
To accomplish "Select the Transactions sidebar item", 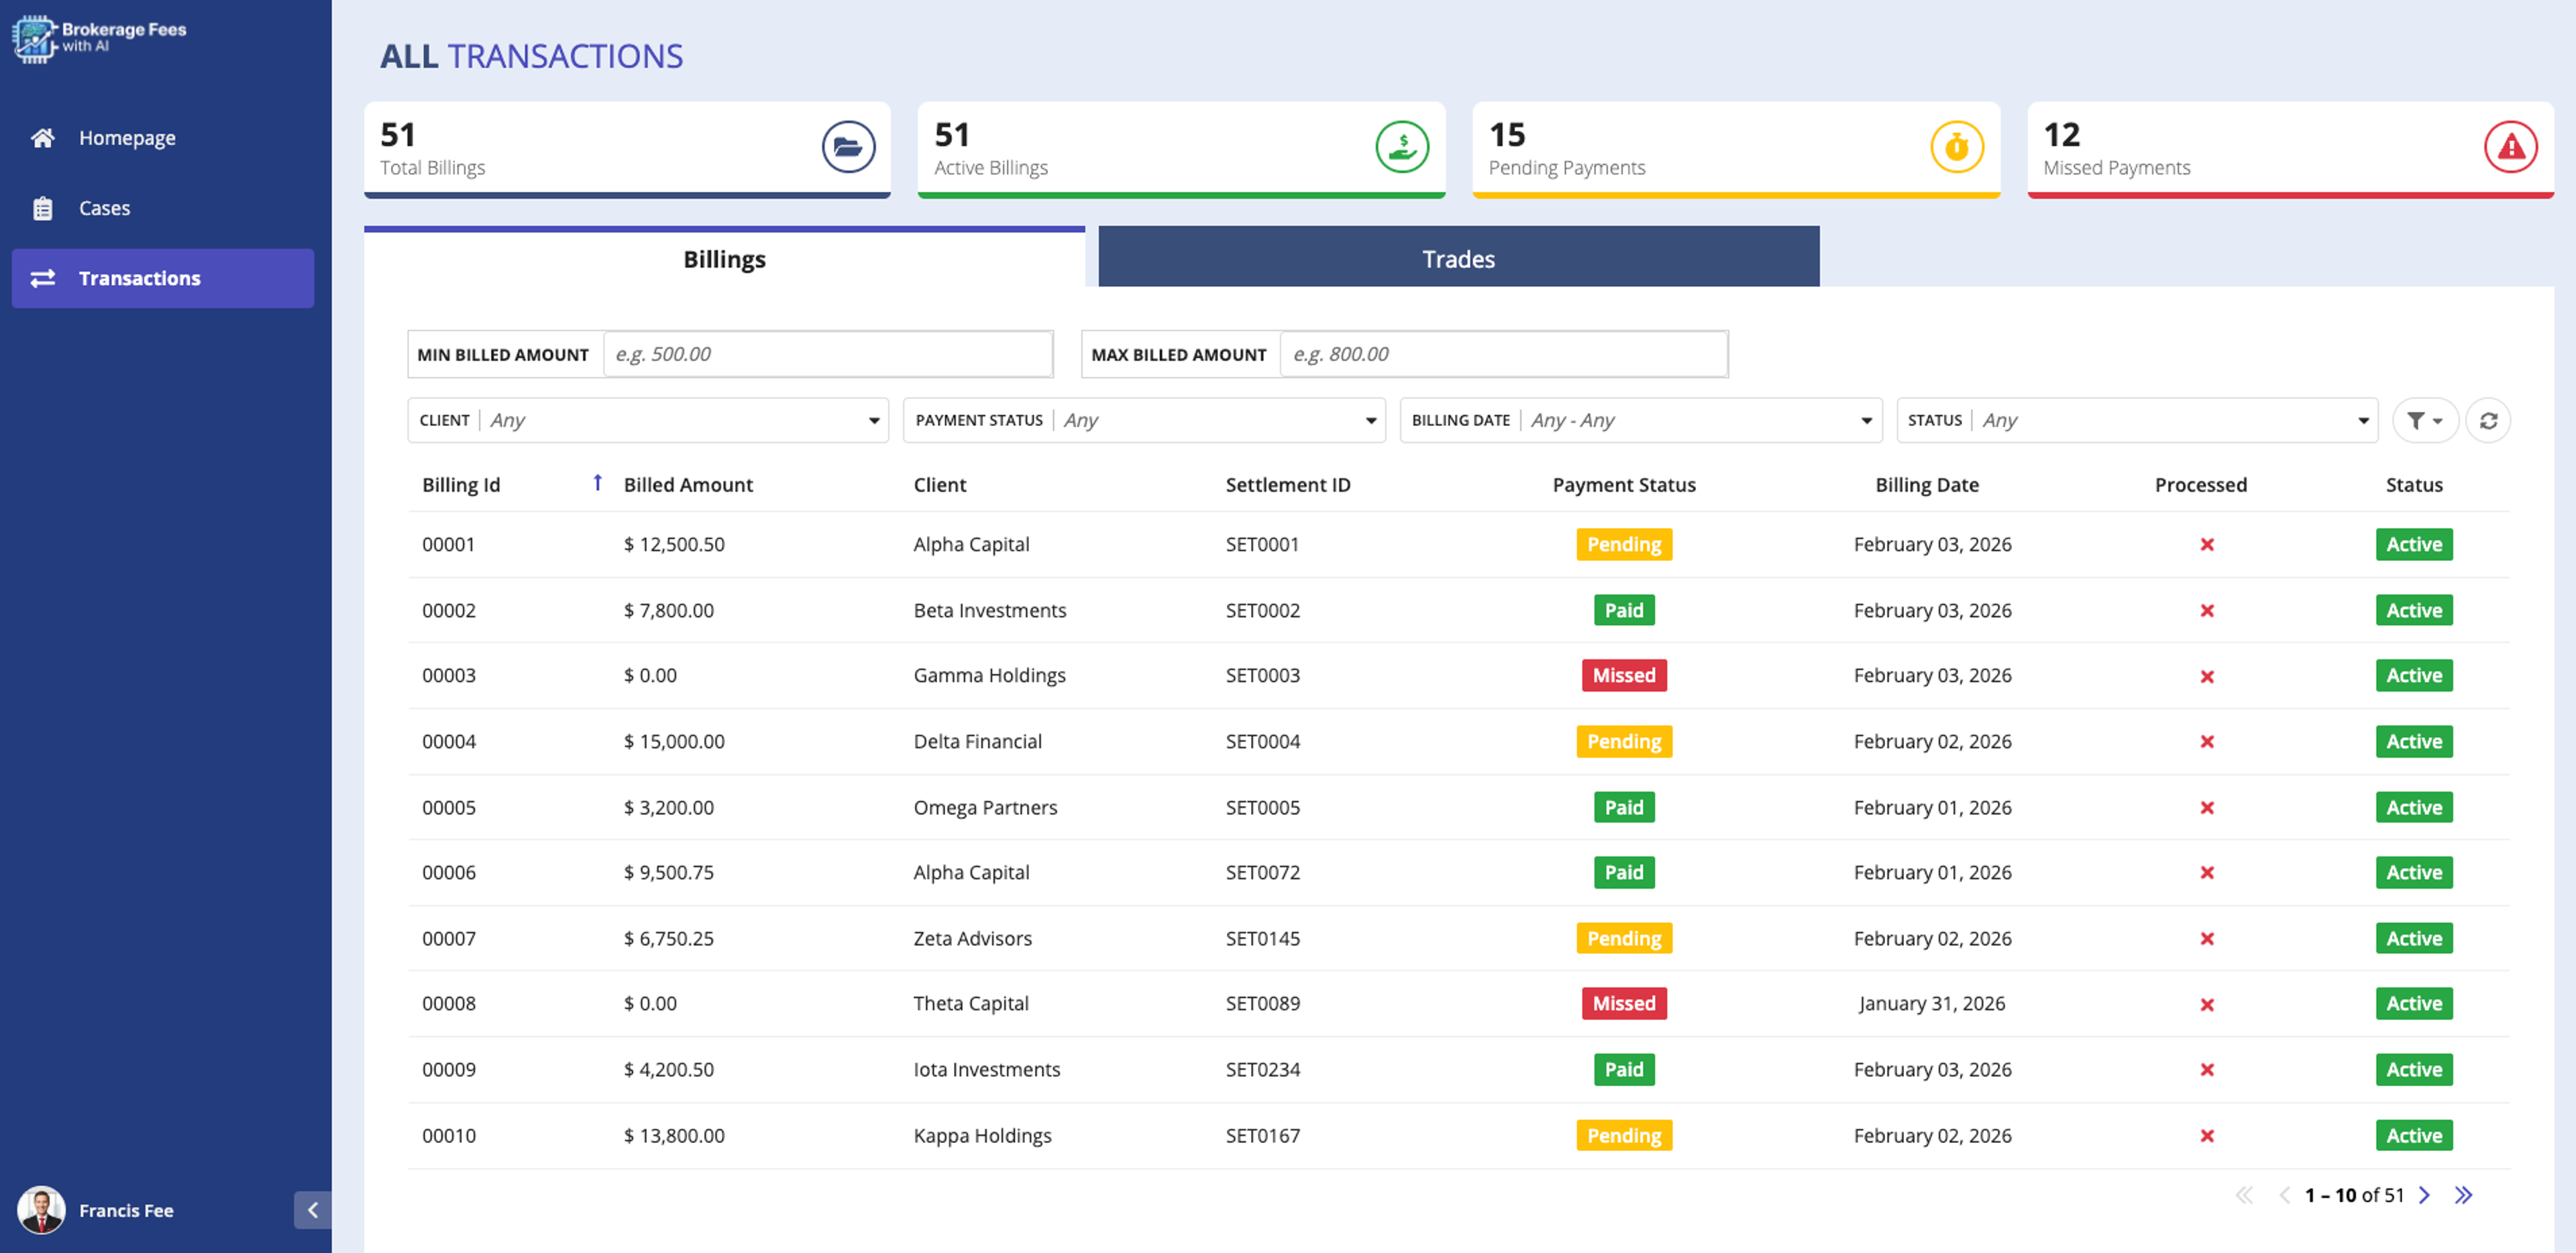I will [x=163, y=278].
